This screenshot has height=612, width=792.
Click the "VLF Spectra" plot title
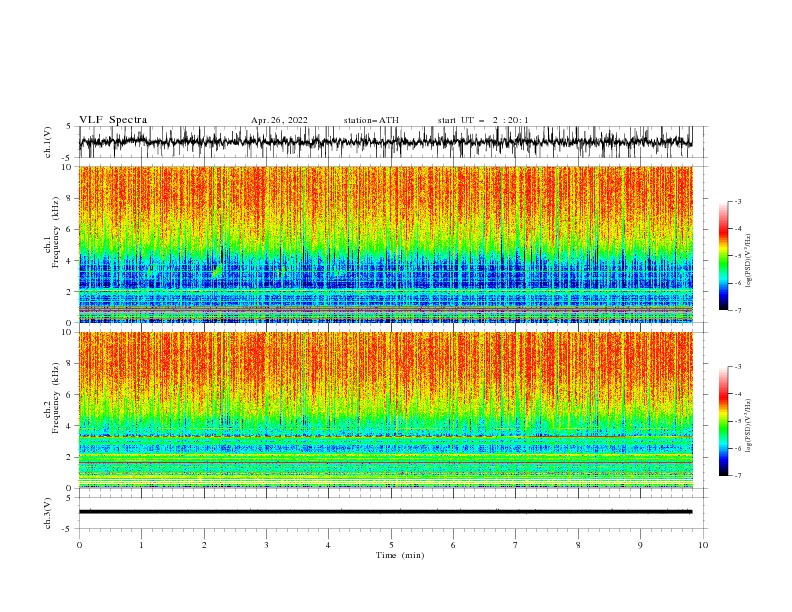coord(113,120)
